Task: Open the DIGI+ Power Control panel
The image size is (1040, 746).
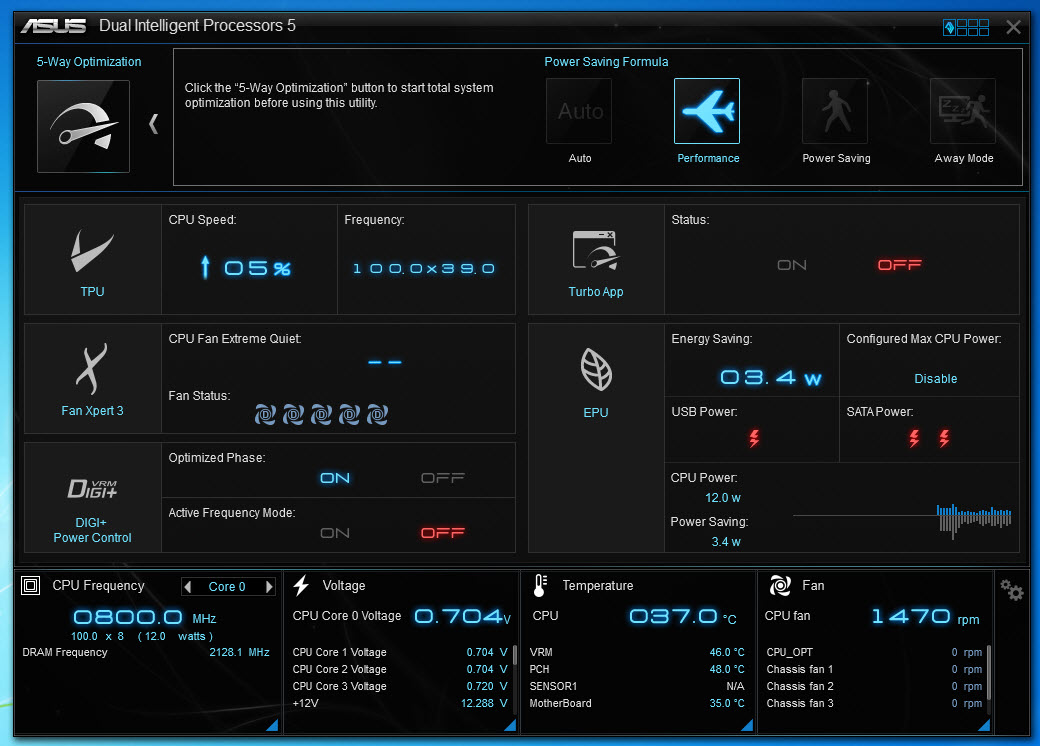Action: (92, 497)
